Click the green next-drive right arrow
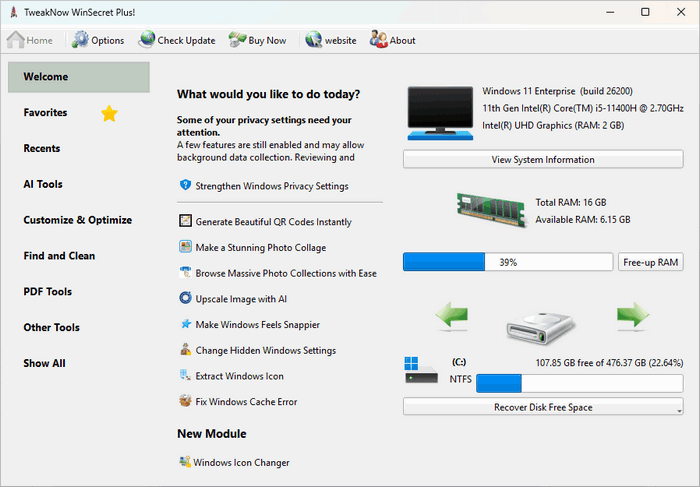Viewport: 700px width, 487px height. (633, 316)
